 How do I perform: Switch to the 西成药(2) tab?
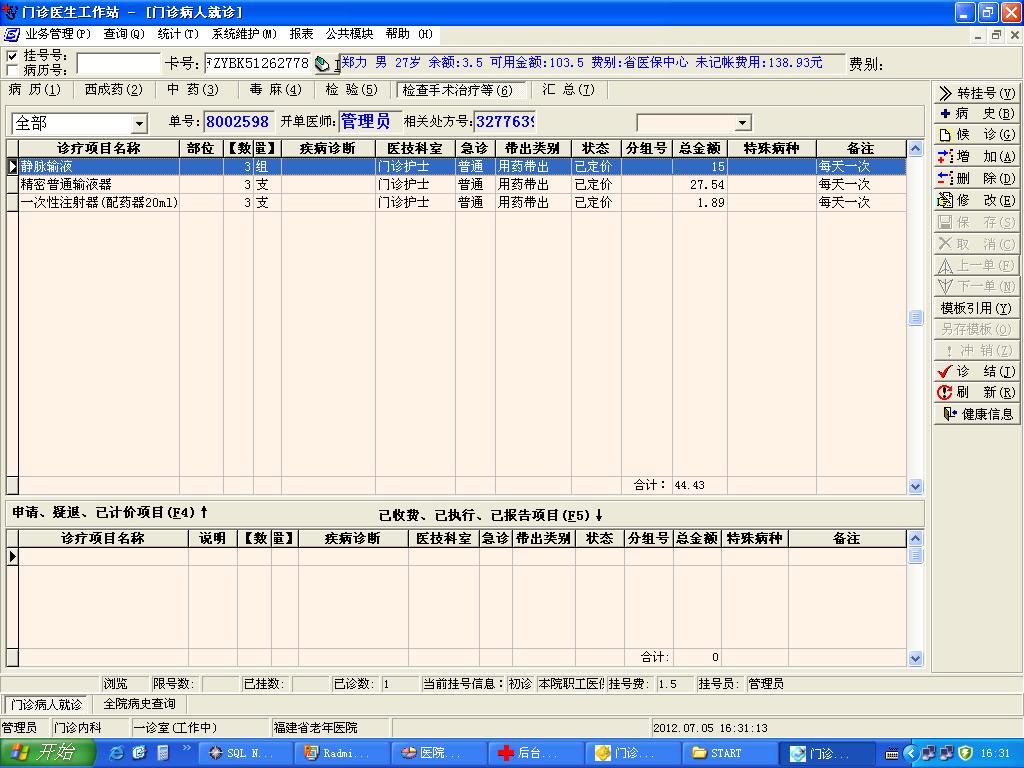point(113,90)
